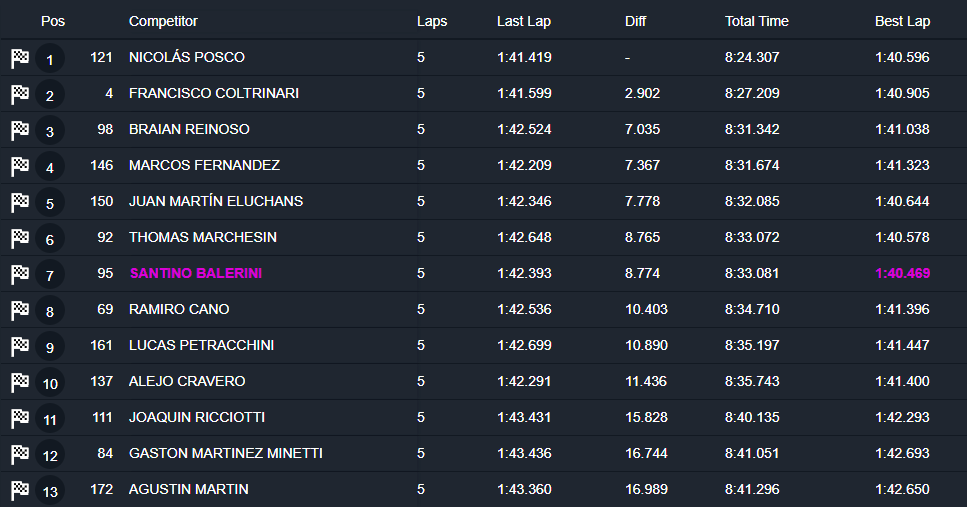The height and width of the screenshot is (507, 967).
Task: Open competitor Santino Balerini's highlighted name
Action: (x=195, y=273)
